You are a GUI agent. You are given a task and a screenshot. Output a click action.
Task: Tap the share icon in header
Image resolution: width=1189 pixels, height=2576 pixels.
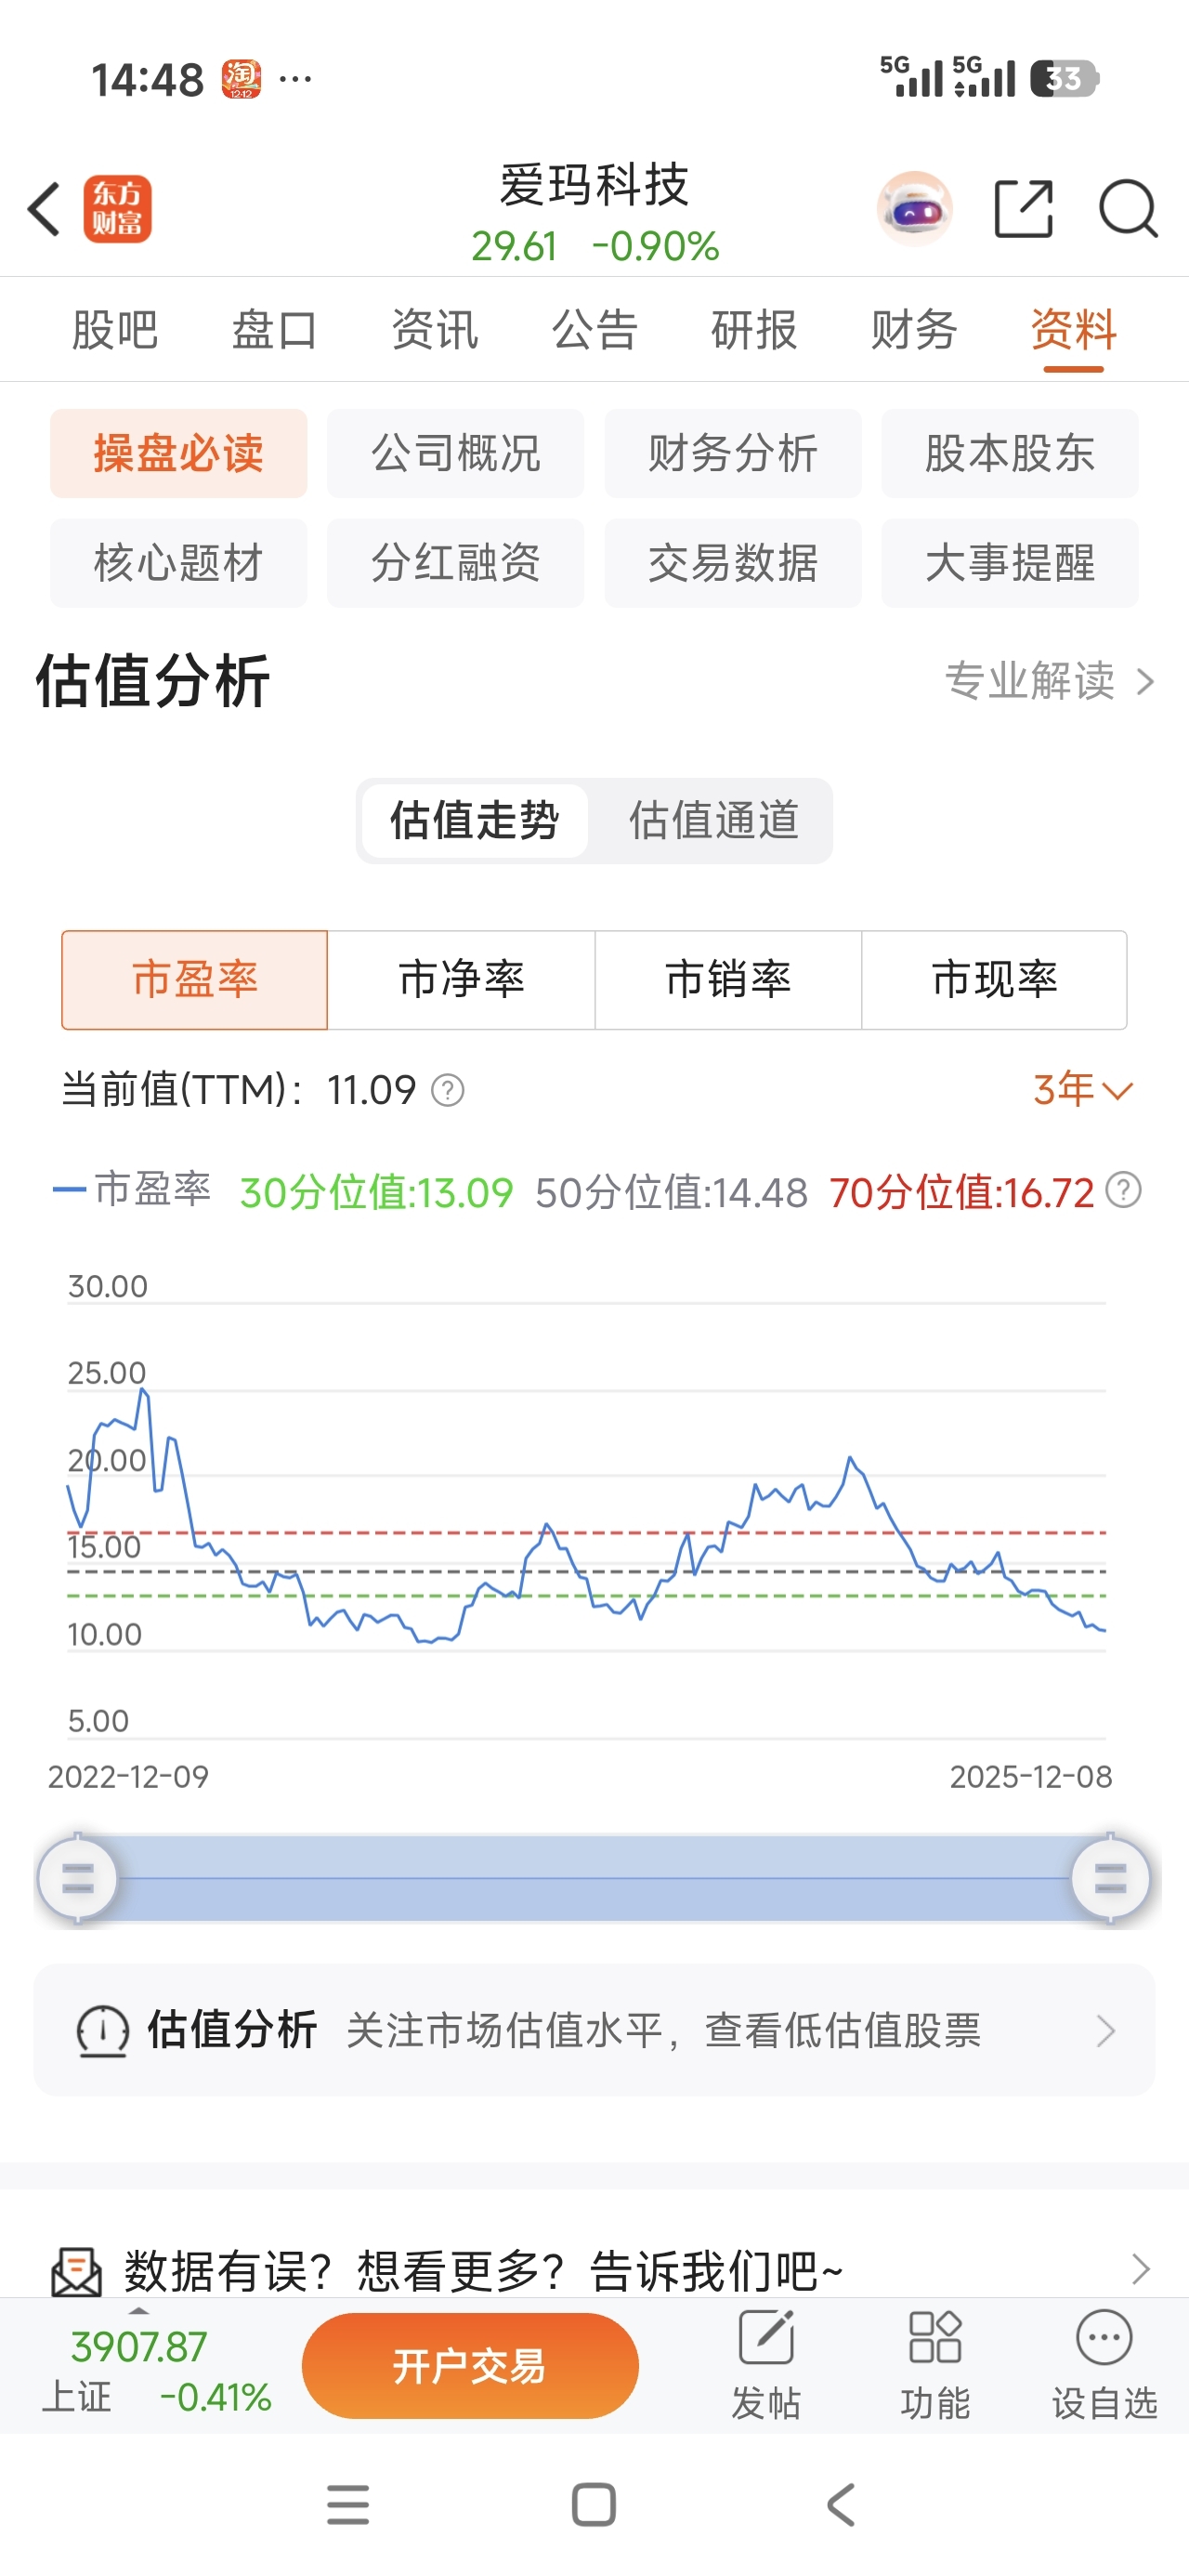1024,209
